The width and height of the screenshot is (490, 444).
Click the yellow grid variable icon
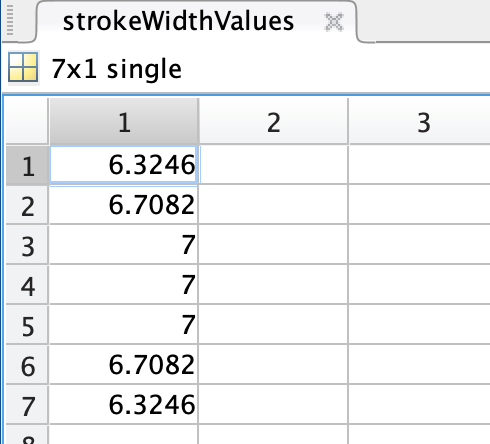(23, 67)
